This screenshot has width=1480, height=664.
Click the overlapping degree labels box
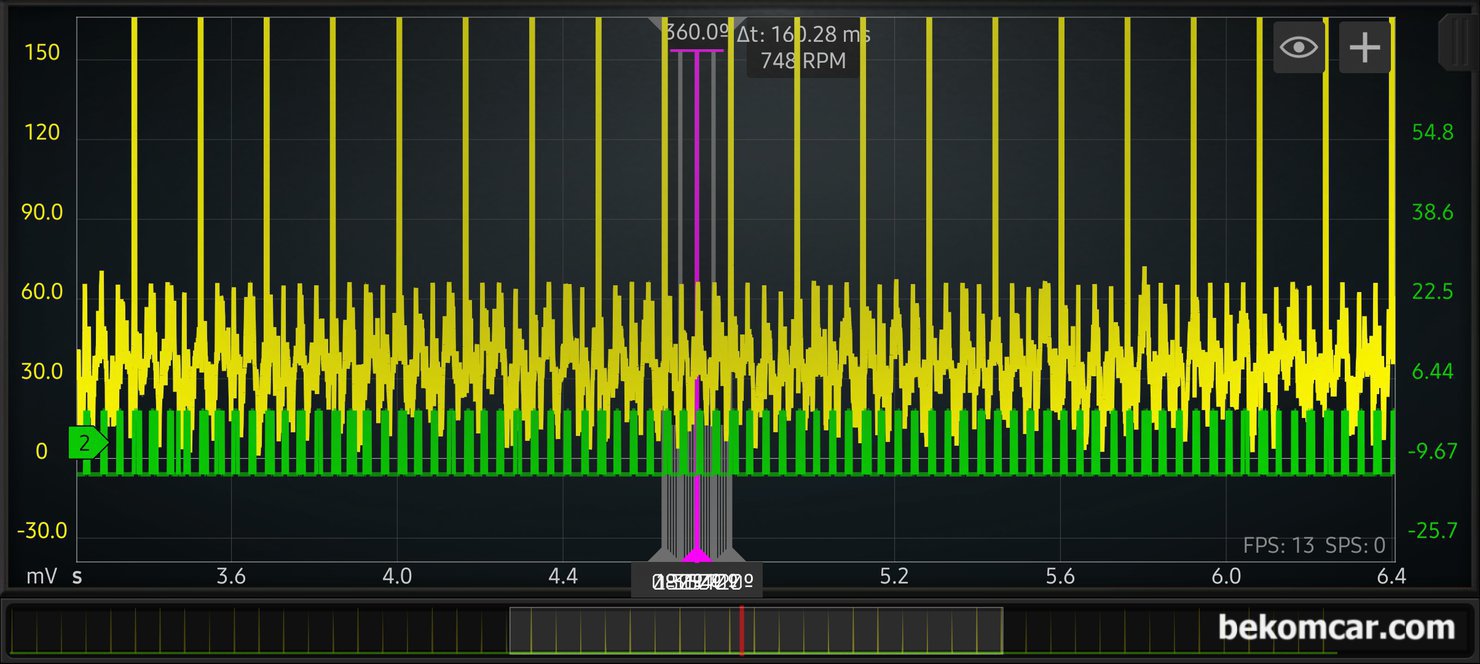click(x=697, y=581)
